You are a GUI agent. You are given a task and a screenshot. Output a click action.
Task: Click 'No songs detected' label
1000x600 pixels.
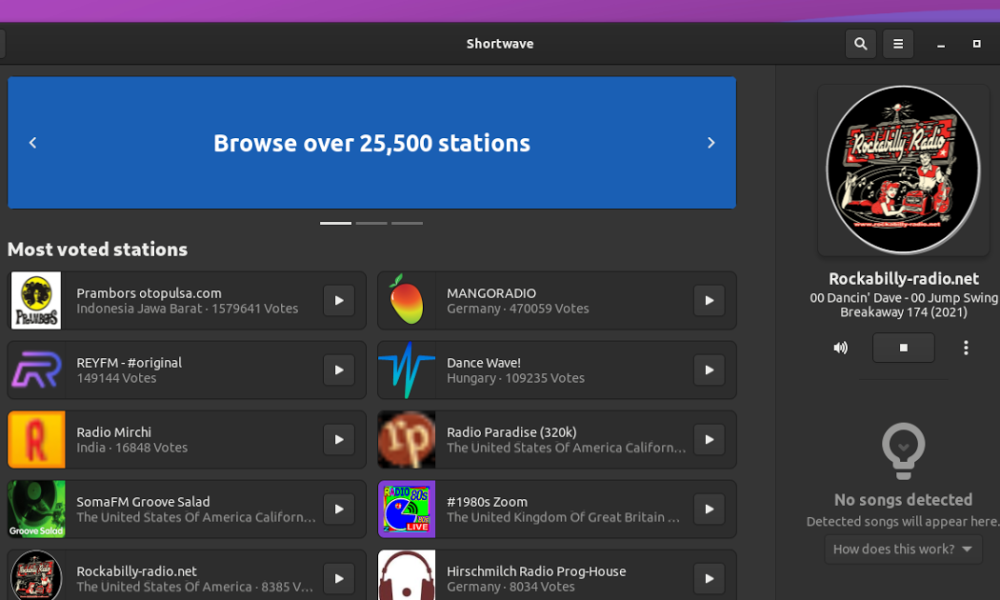(903, 500)
